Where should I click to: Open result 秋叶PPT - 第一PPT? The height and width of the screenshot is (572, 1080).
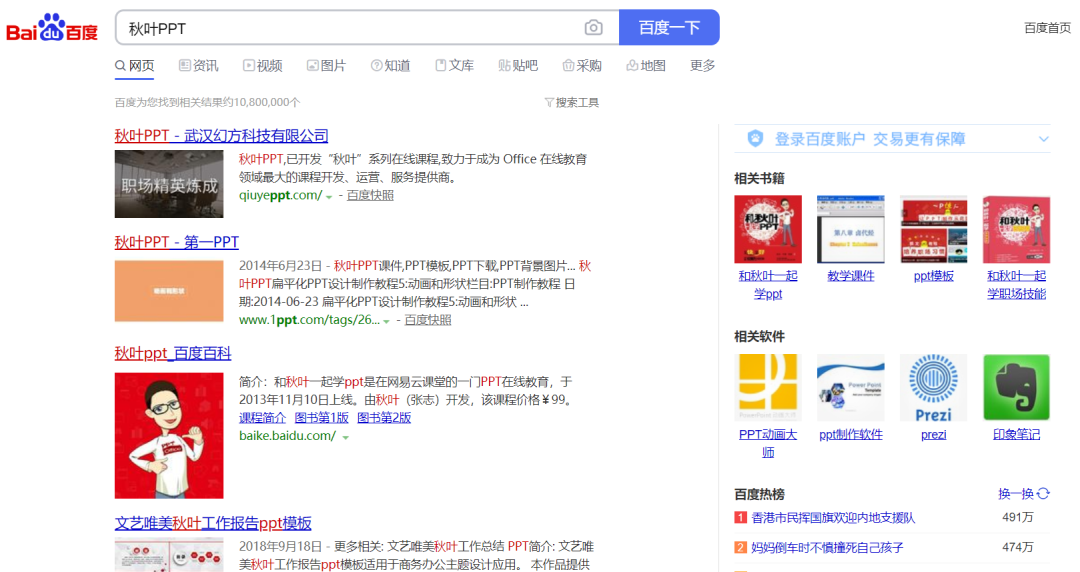click(176, 243)
